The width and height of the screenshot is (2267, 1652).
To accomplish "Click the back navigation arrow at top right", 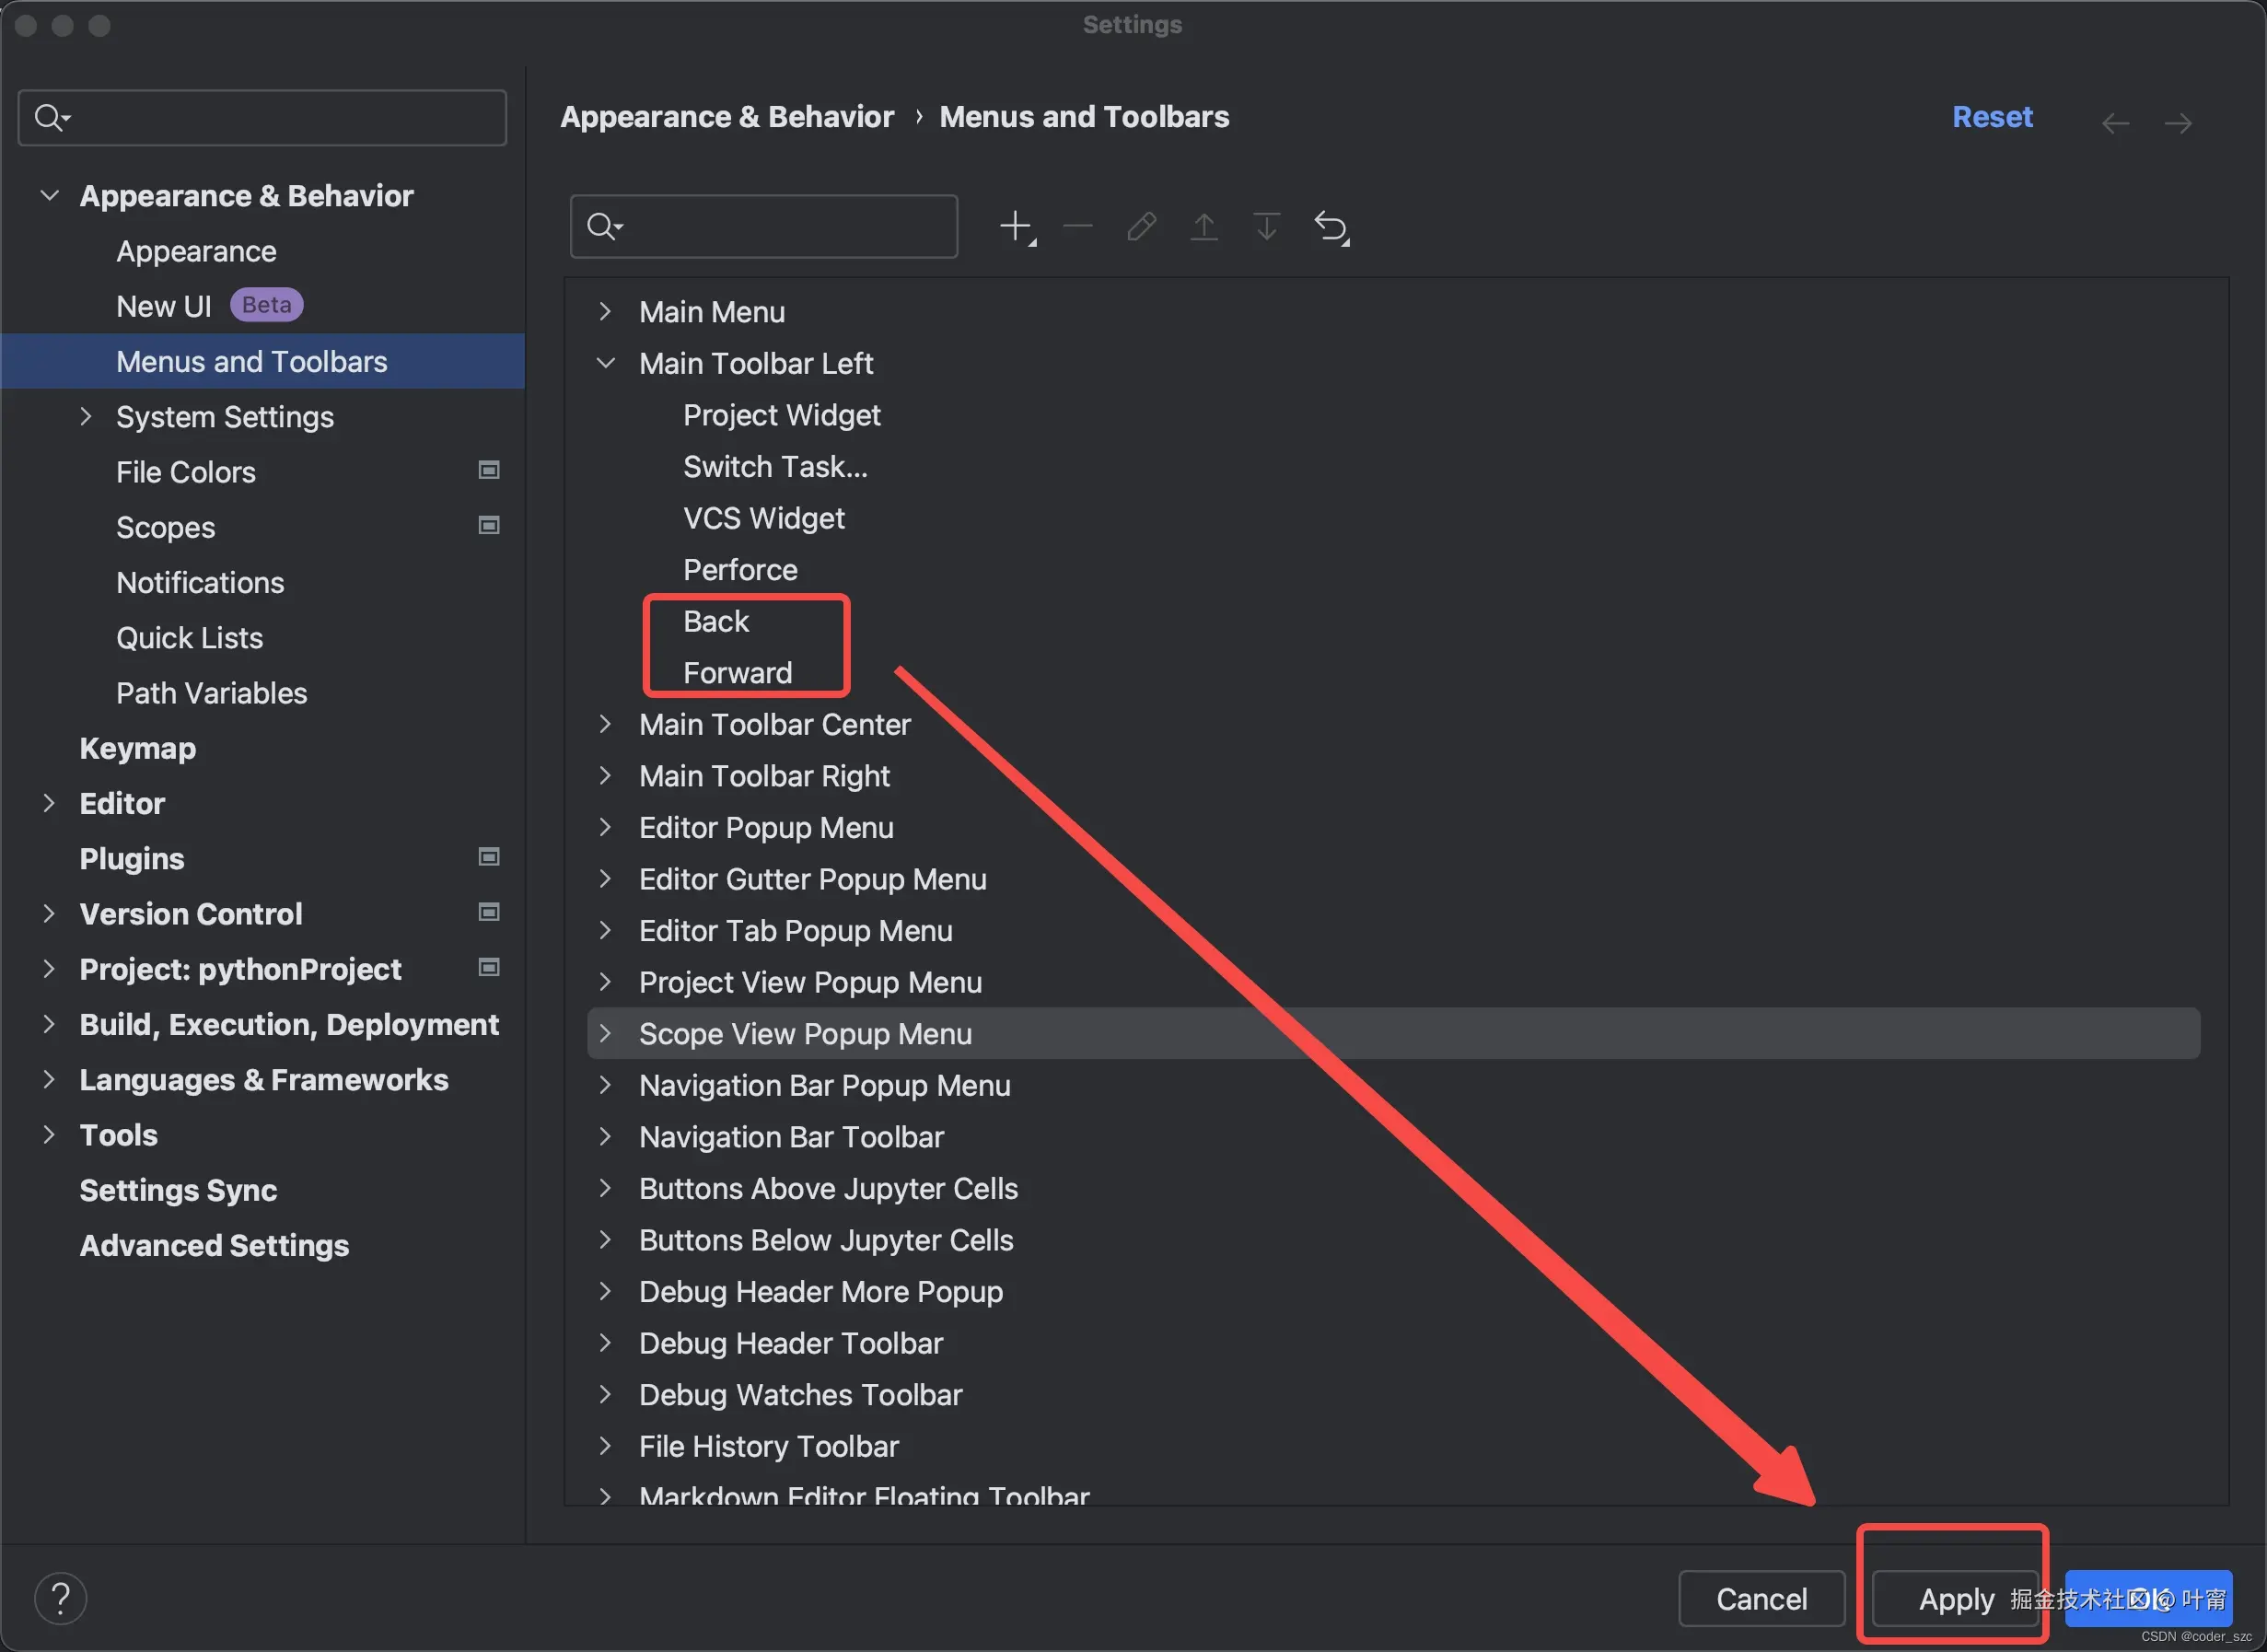I will coord(2115,123).
